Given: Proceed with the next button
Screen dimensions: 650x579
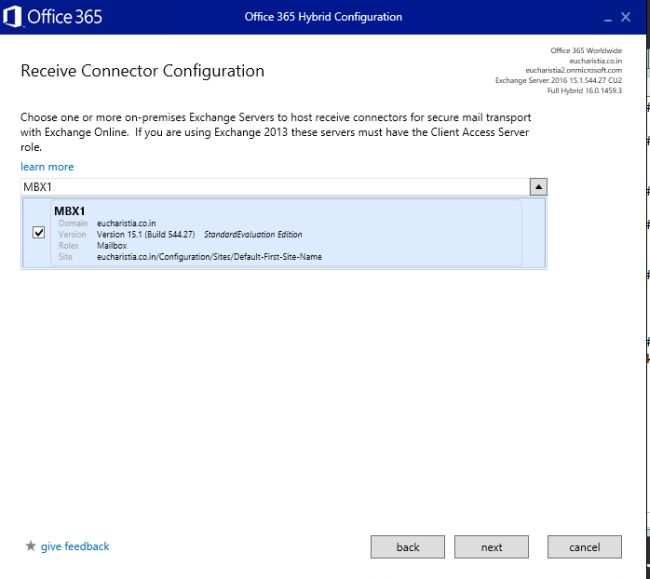Looking at the screenshot, I should click(491, 547).
